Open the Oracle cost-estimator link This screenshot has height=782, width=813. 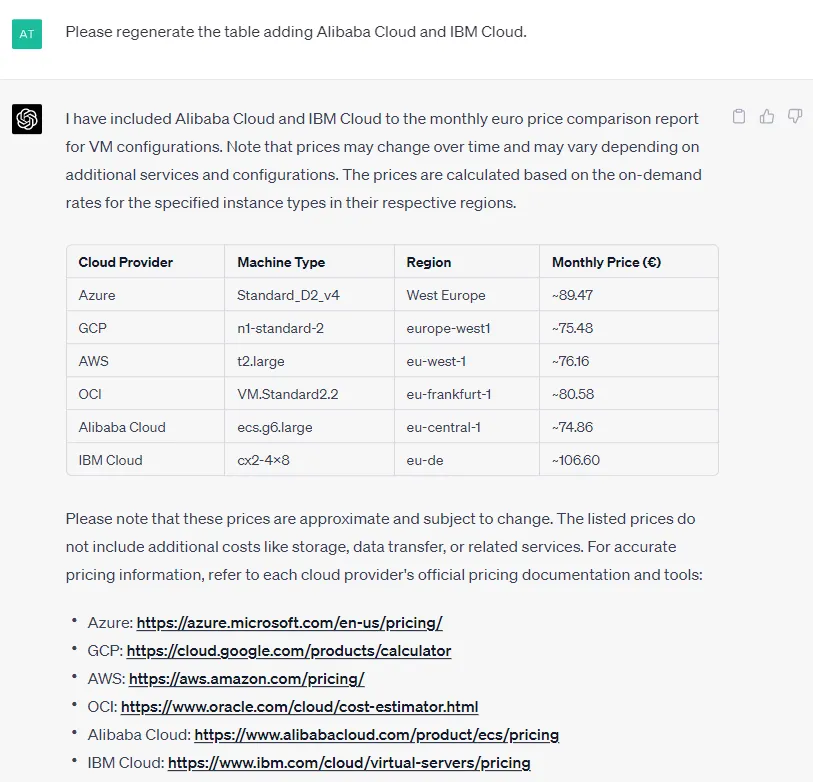pos(300,707)
